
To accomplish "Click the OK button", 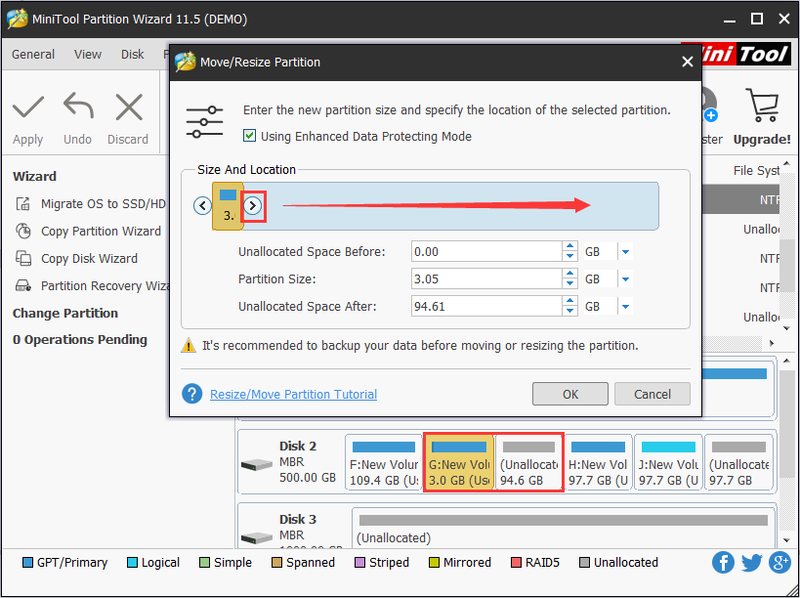I will (570, 394).
